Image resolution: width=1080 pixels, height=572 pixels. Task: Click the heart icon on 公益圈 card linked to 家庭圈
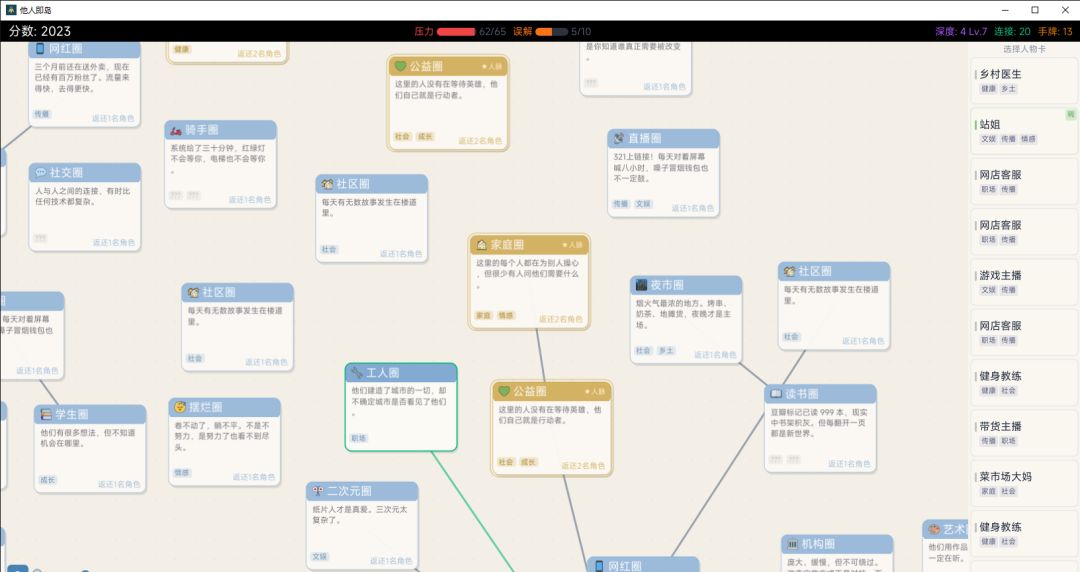click(504, 391)
